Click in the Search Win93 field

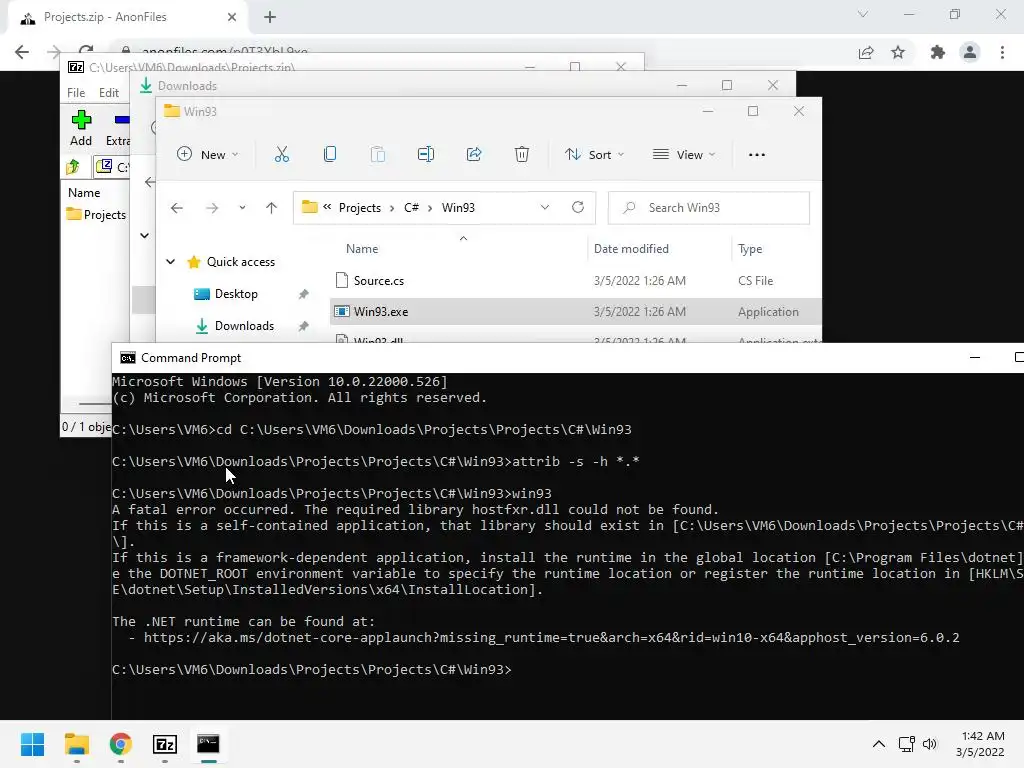coord(709,208)
